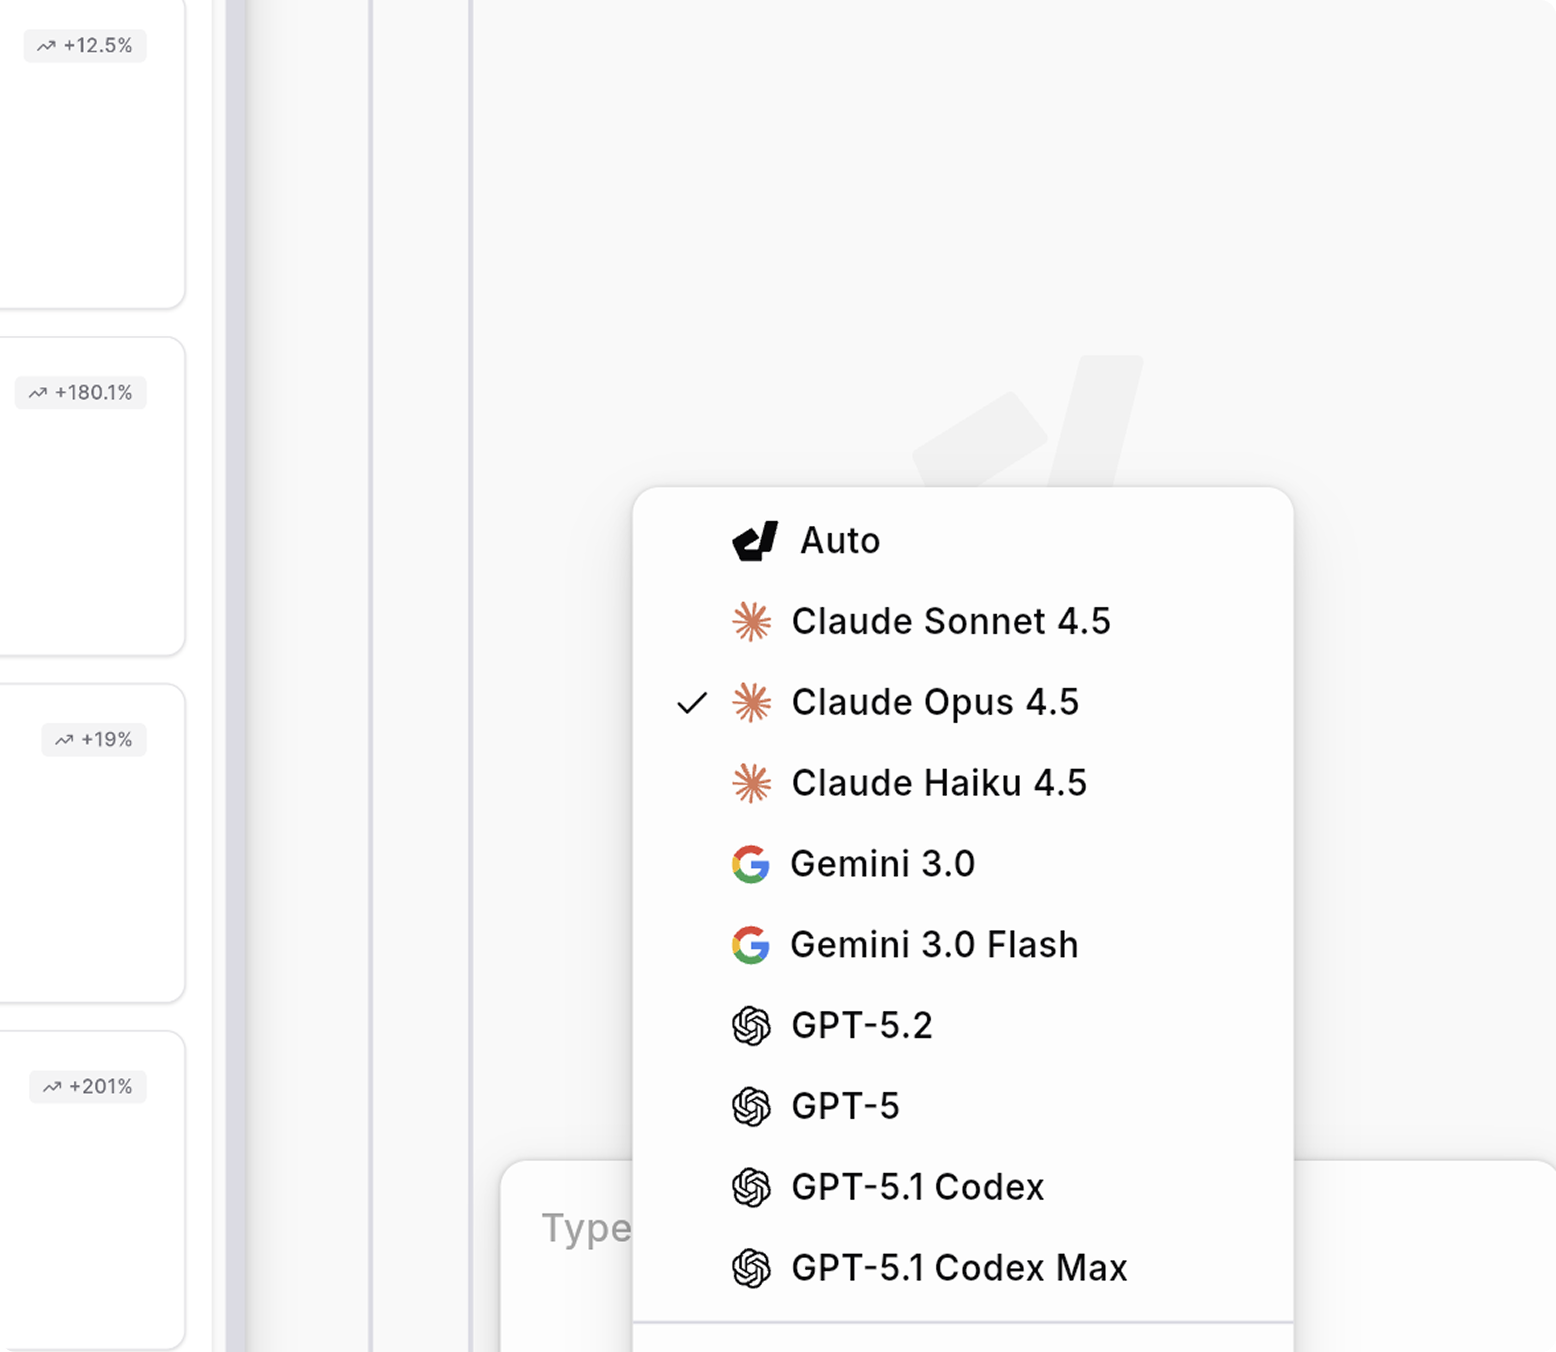Viewport: 1556px width, 1352px height.
Task: Choose Claude Sonnet 4.5 from the list
Action: click(962, 621)
